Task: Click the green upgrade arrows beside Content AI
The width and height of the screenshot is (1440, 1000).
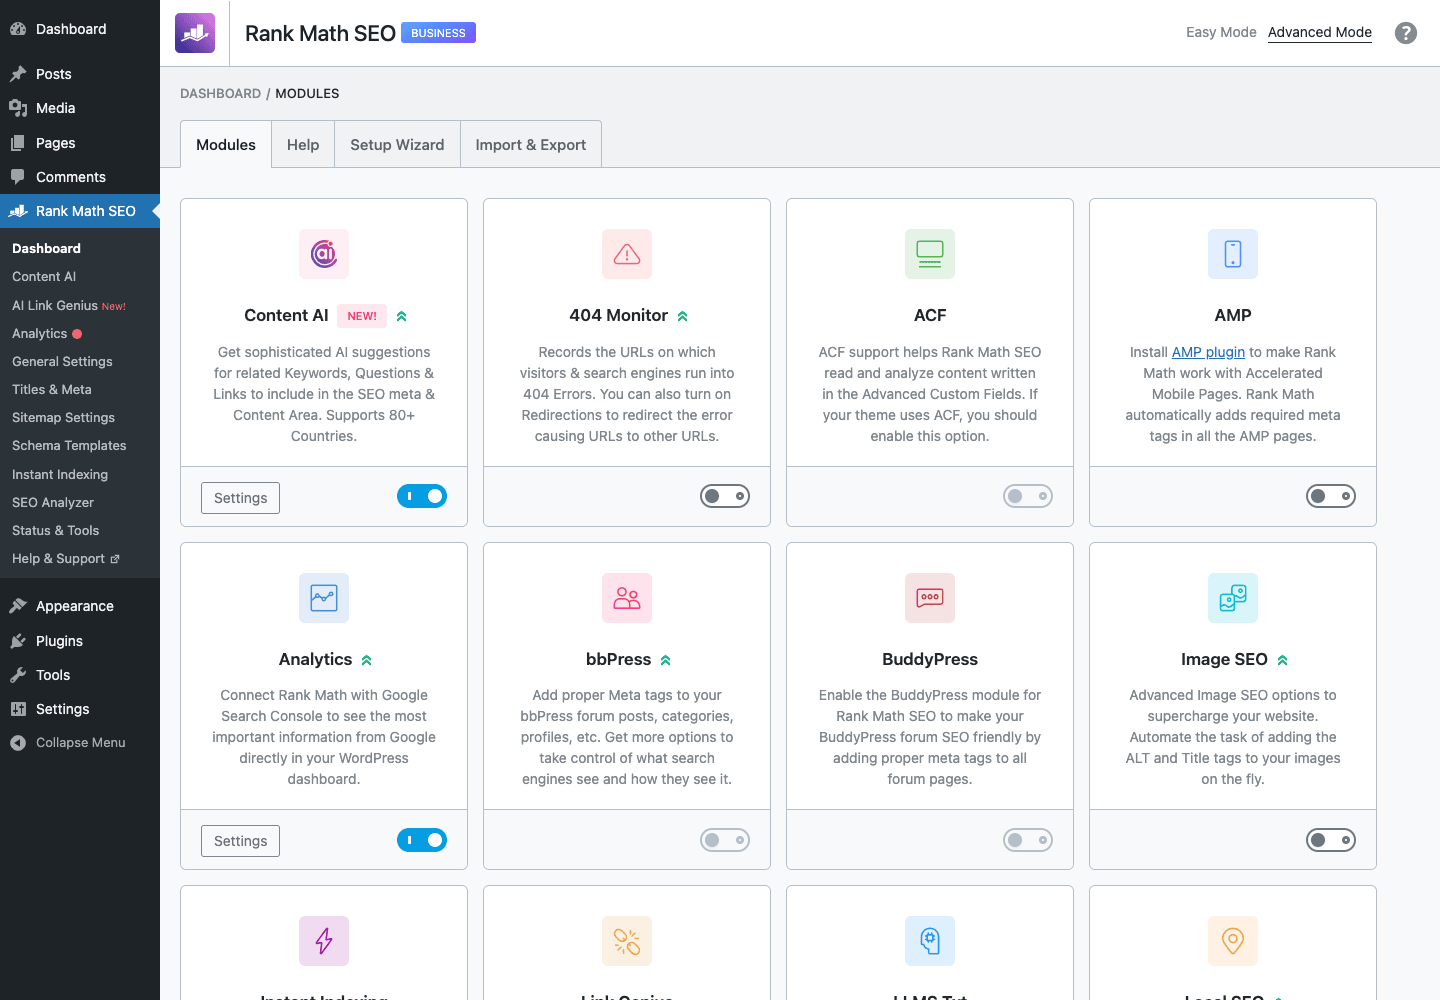Action: (402, 316)
